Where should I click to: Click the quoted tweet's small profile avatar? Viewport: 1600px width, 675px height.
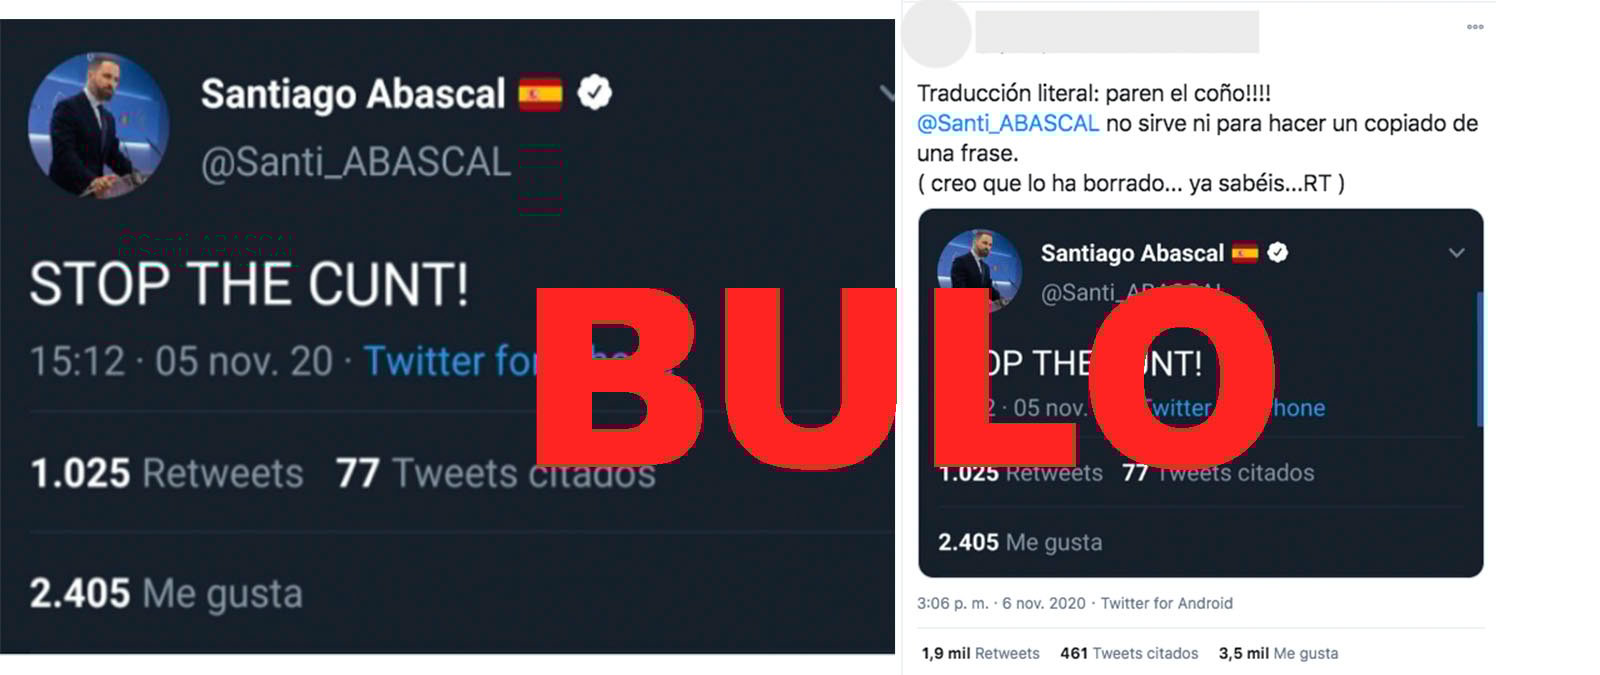[x=978, y=268]
